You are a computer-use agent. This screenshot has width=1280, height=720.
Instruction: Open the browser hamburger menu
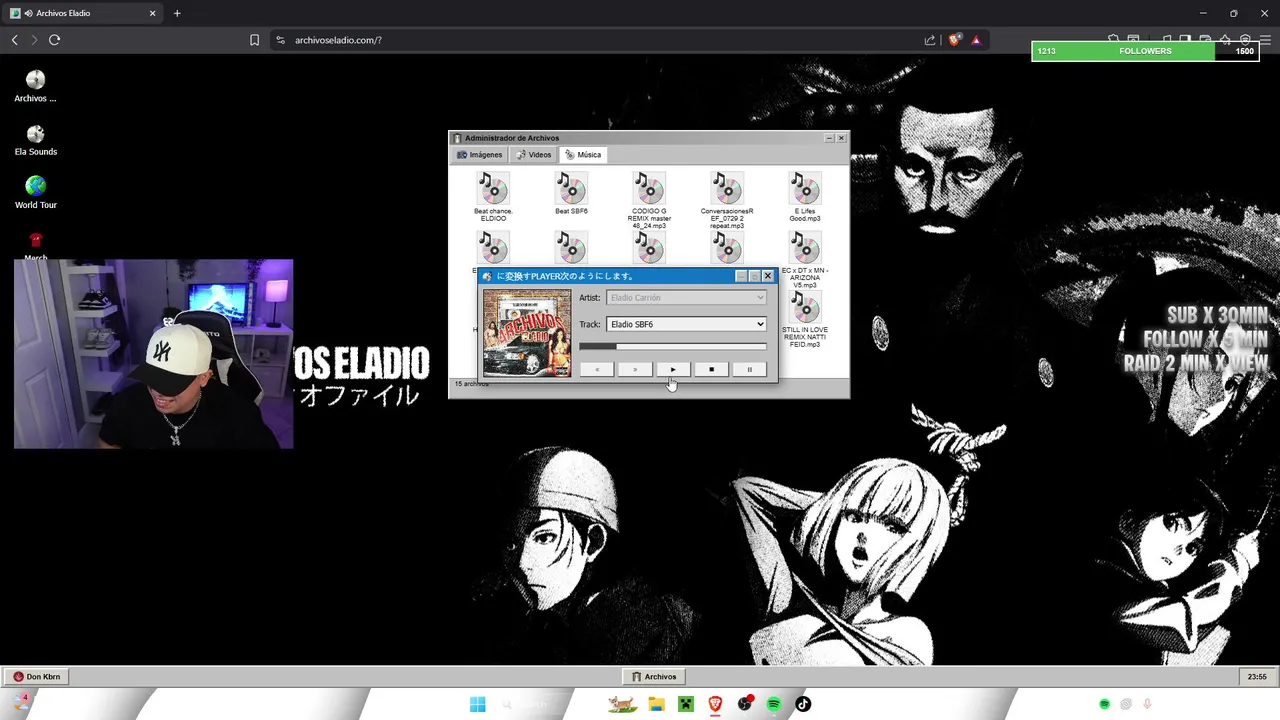tap(1265, 40)
